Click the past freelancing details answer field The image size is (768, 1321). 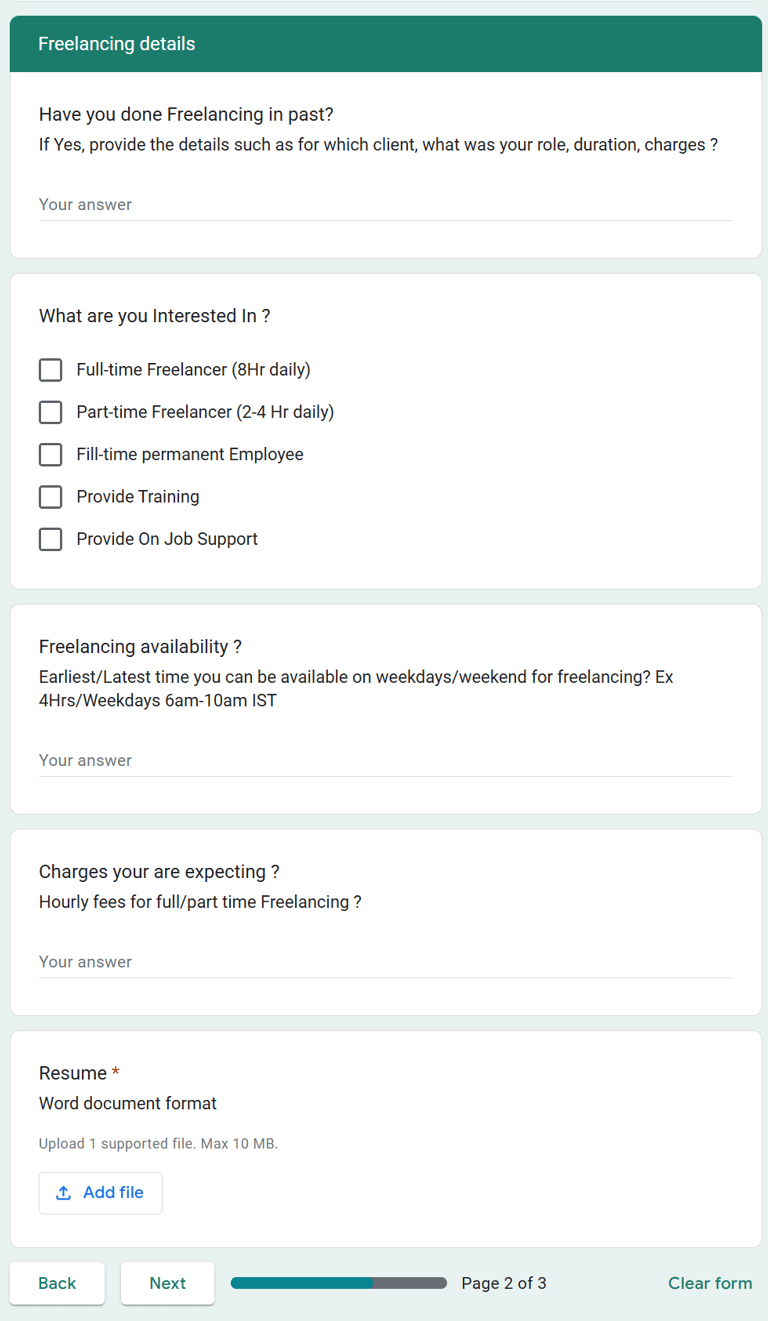[x=385, y=205]
